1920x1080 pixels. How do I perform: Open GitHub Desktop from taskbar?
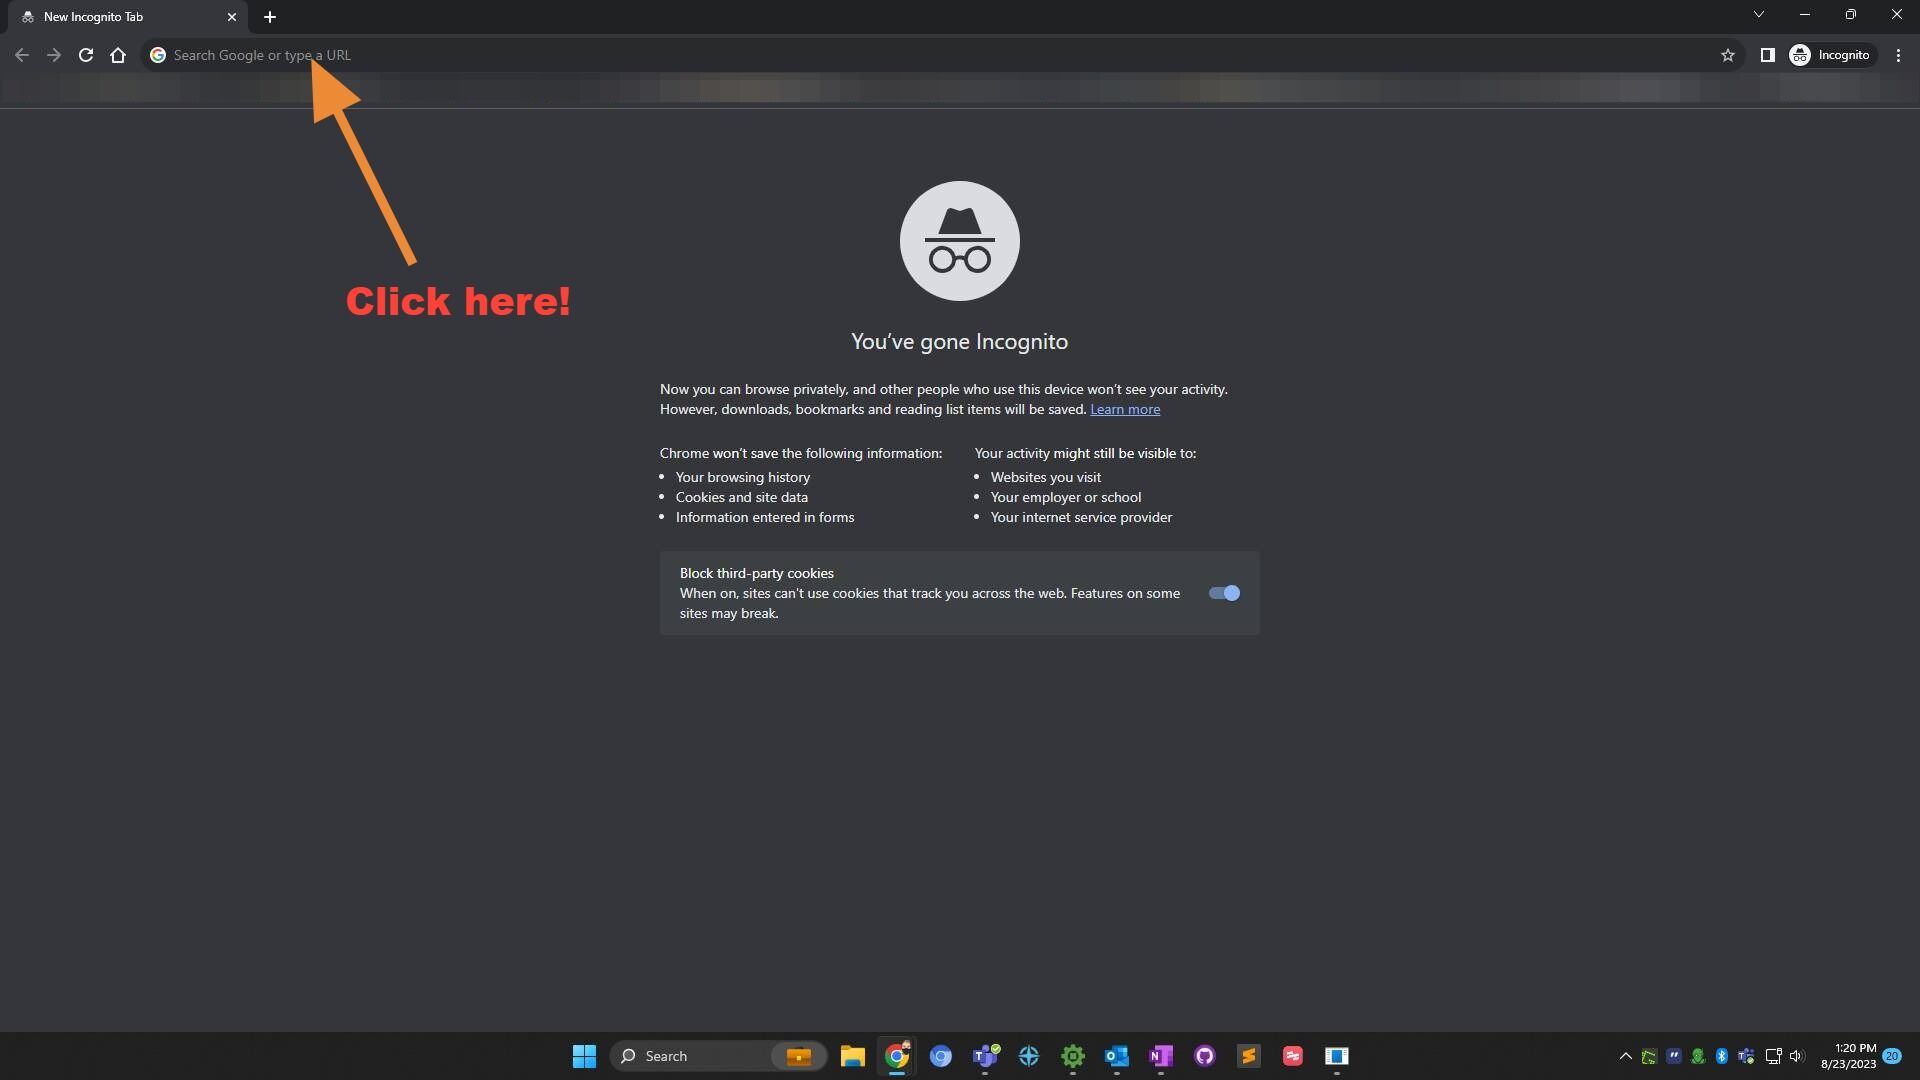[x=1205, y=1056]
